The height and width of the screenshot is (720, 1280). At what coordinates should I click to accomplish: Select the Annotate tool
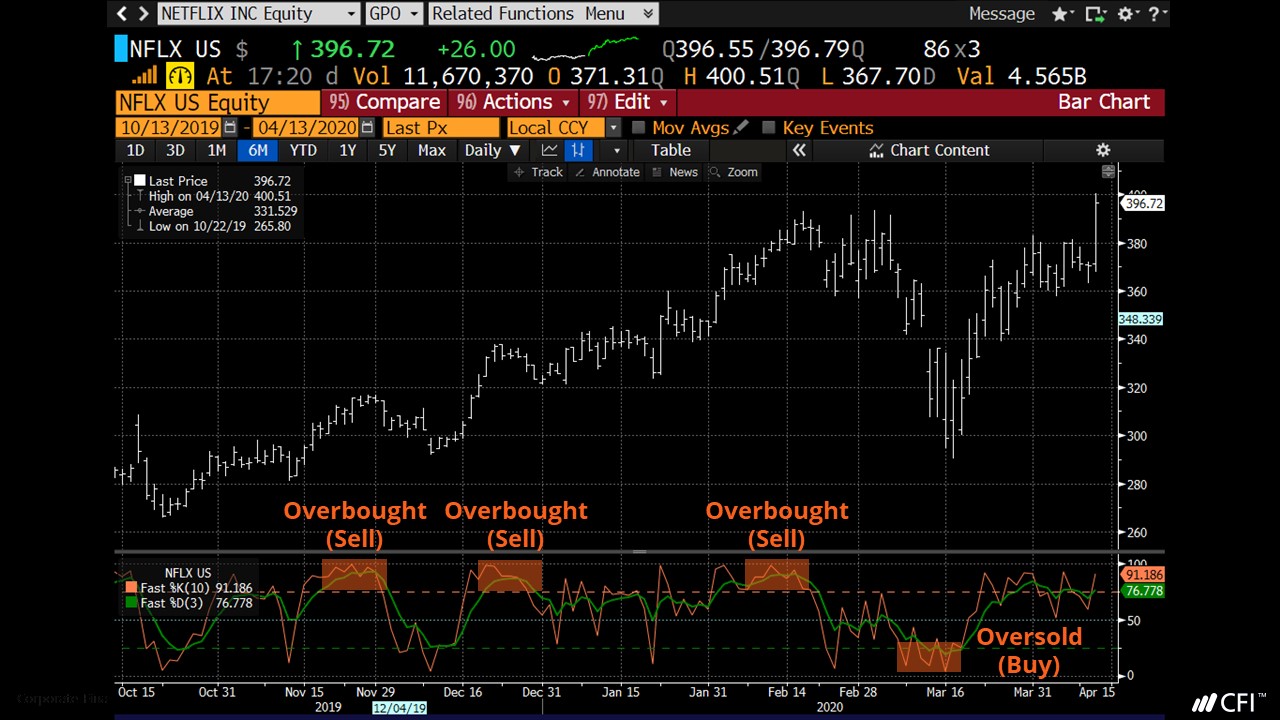[x=606, y=172]
